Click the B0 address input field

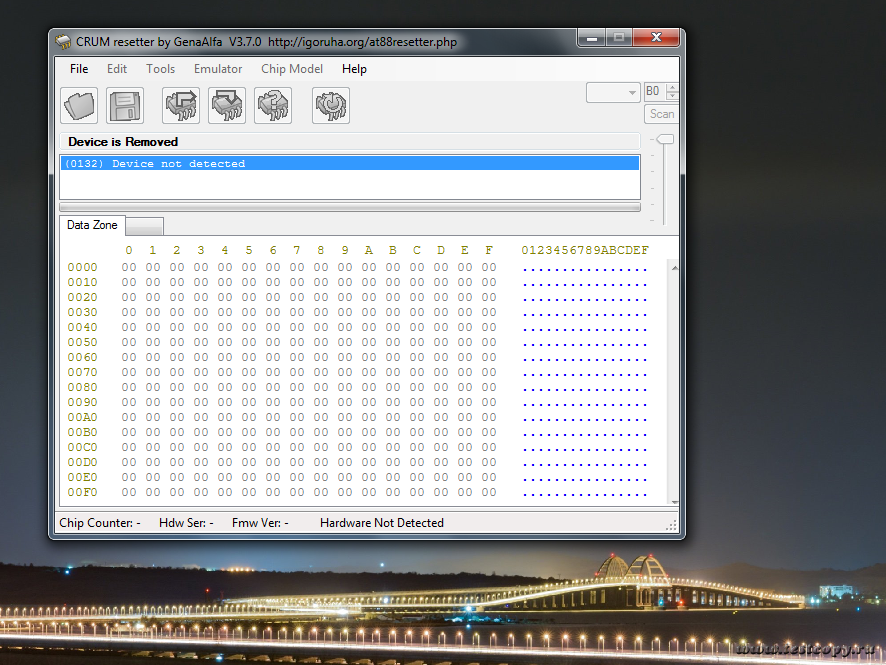coord(655,92)
